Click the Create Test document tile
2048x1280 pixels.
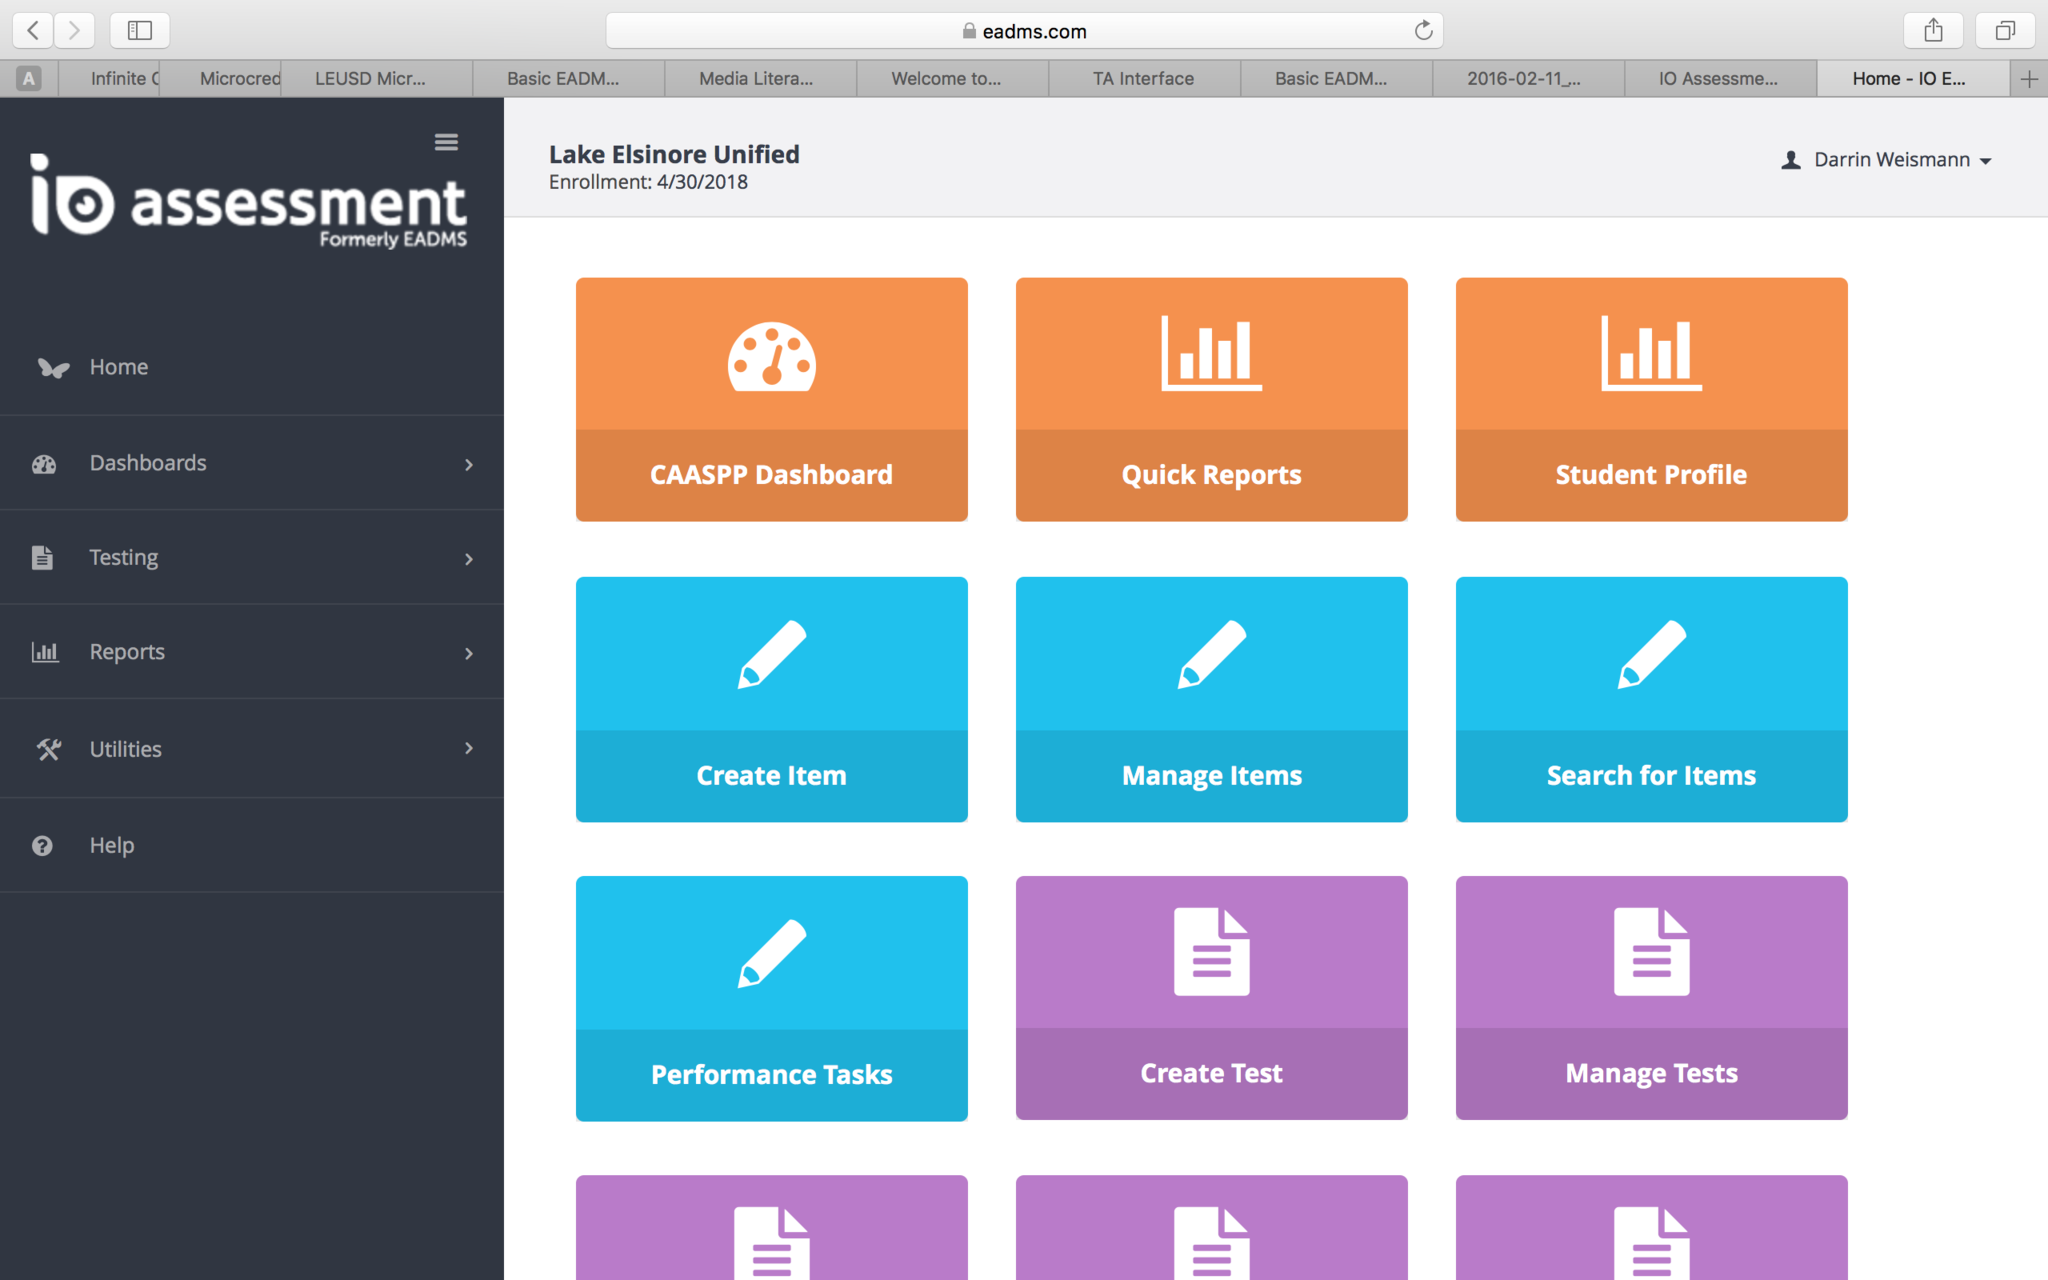(x=1211, y=997)
